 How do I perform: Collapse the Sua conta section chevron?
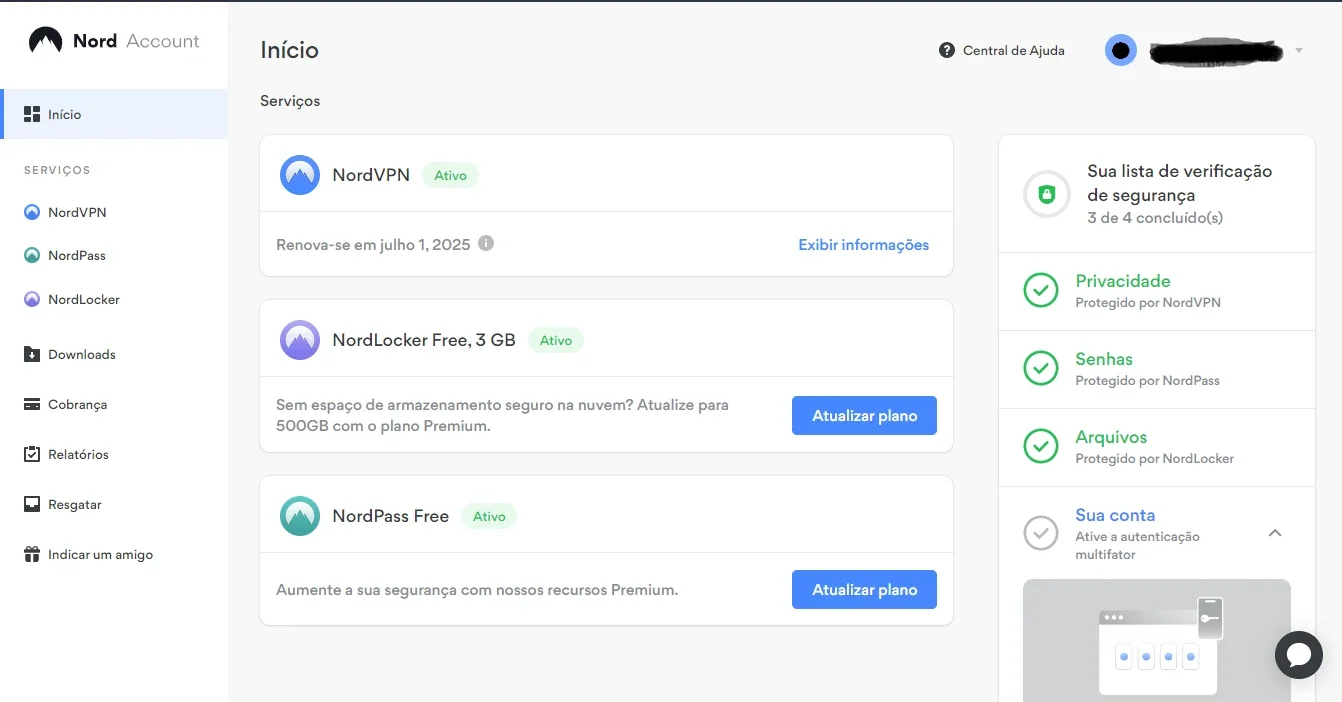pos(1275,533)
